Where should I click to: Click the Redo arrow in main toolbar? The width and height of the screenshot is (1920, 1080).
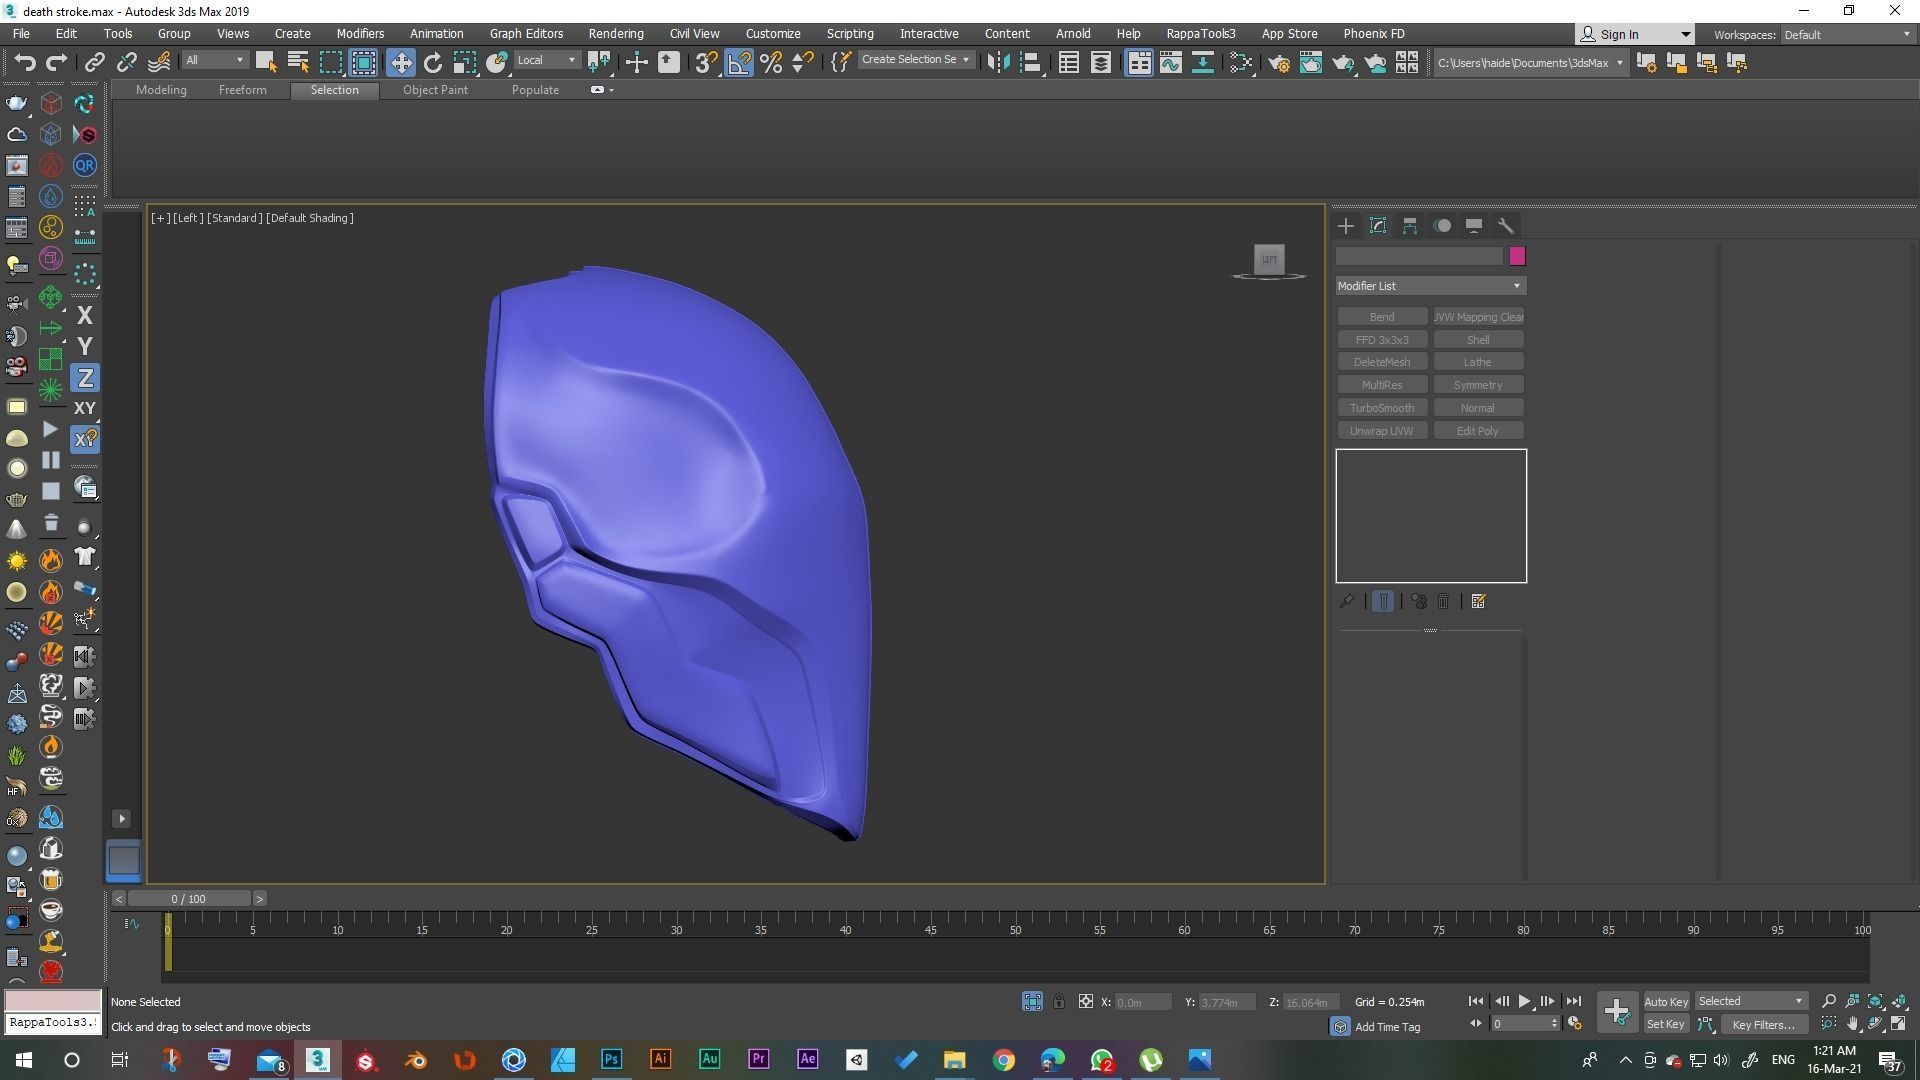coord(57,63)
